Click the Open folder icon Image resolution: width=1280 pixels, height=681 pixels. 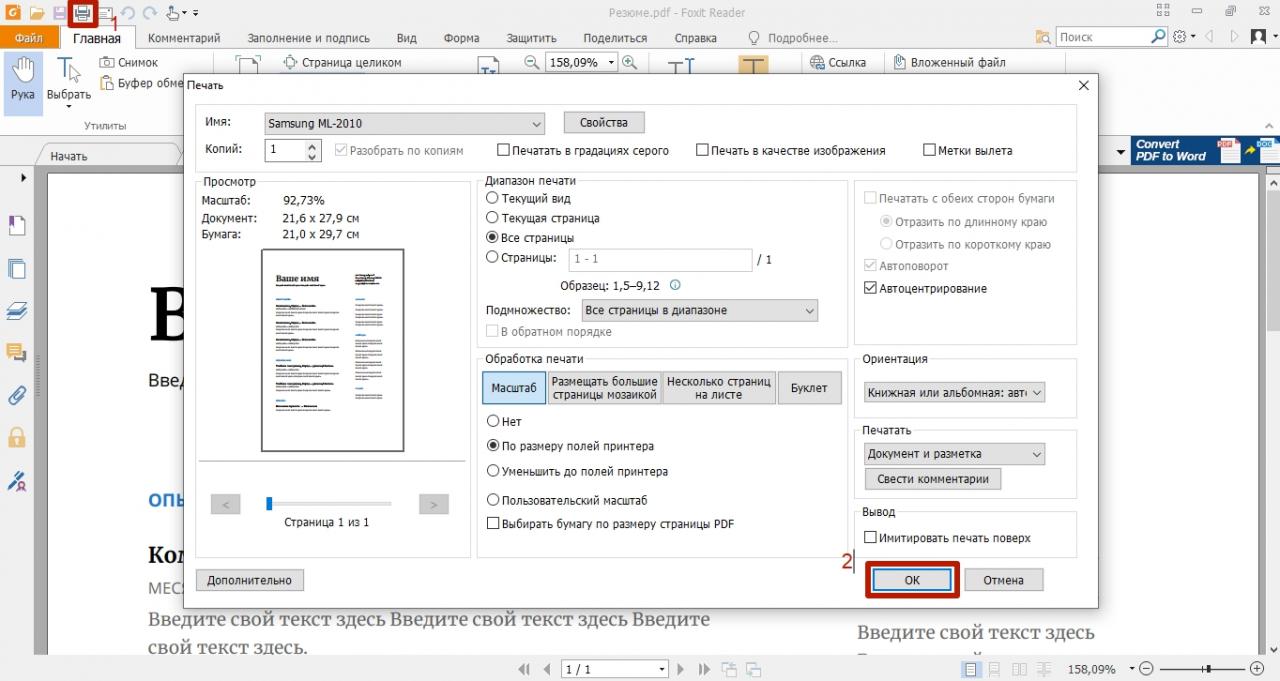[37, 13]
